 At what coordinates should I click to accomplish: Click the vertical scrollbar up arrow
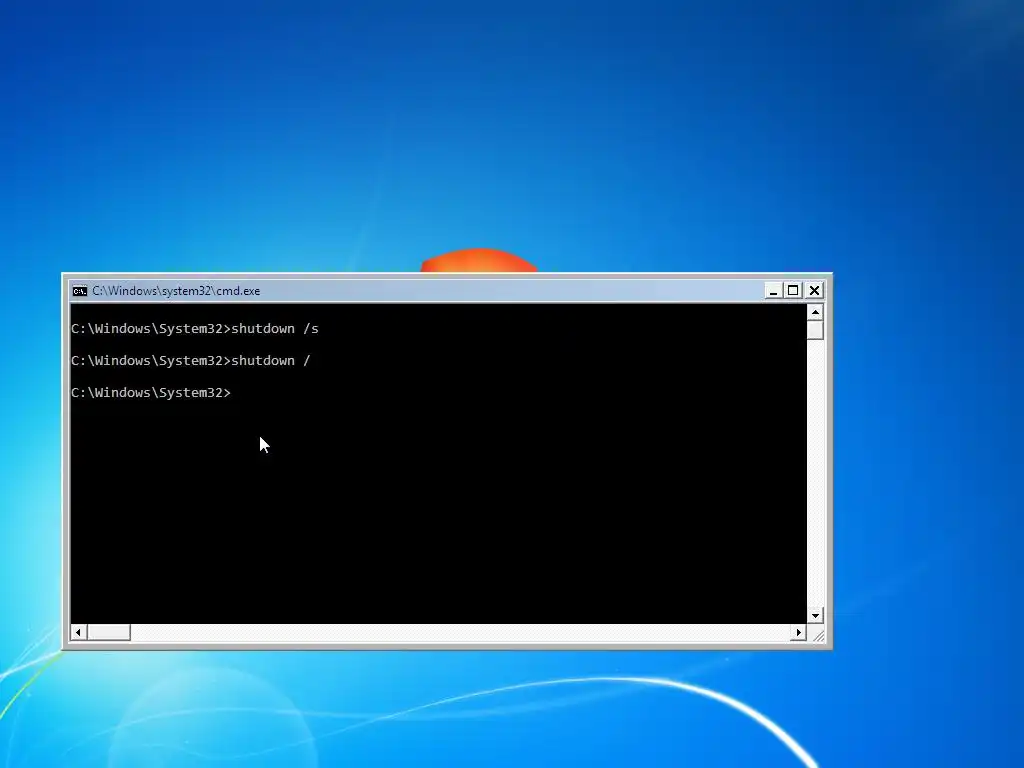point(815,312)
